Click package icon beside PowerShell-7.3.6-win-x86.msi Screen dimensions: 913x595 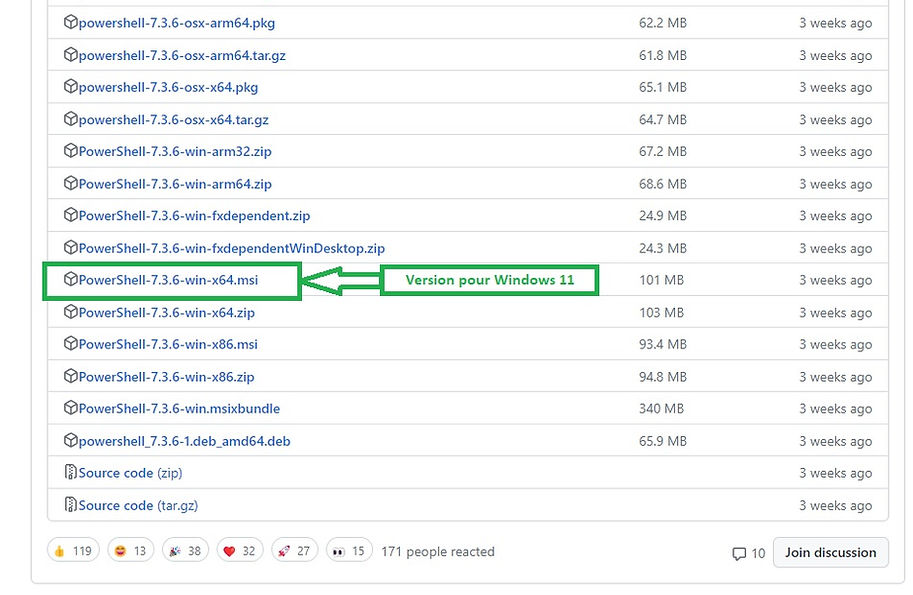pos(70,344)
